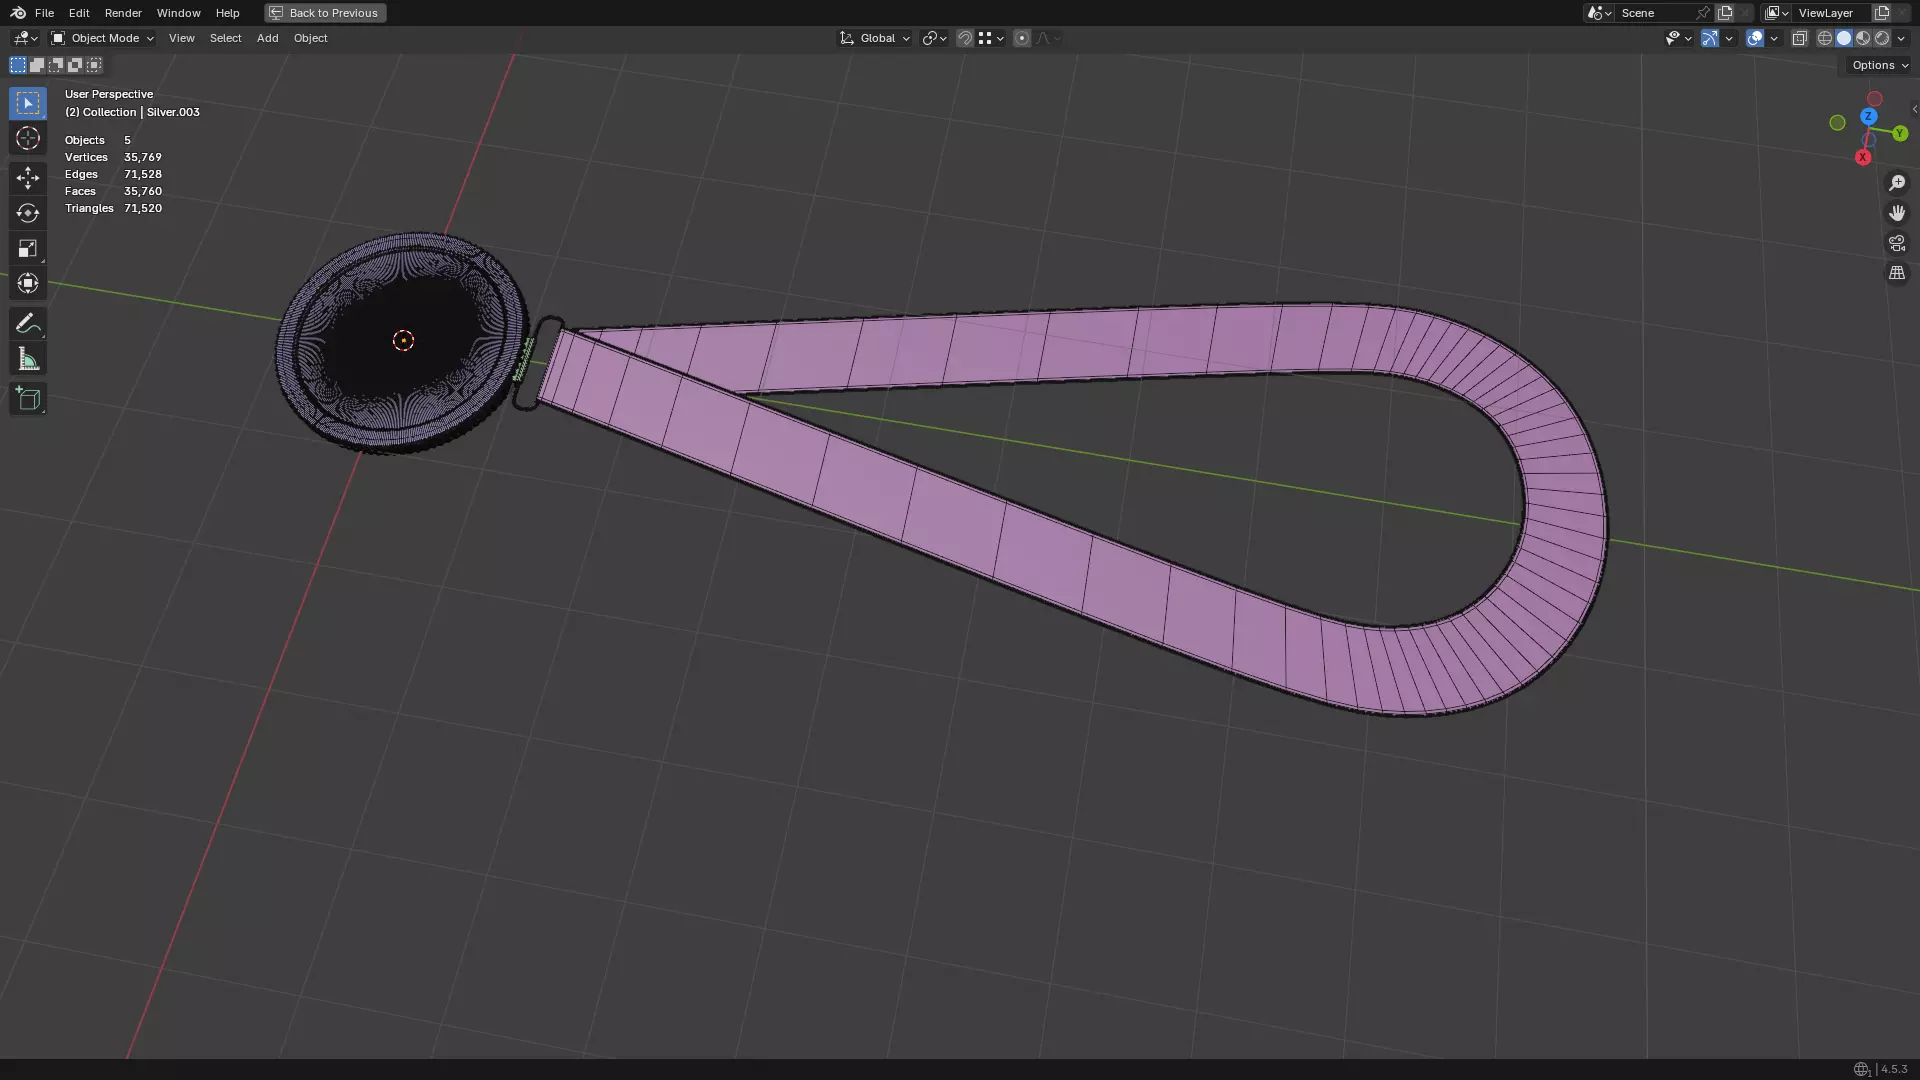Toggle snapping magnet on
The width and height of the screenshot is (1920, 1080).
pyautogui.click(x=965, y=38)
